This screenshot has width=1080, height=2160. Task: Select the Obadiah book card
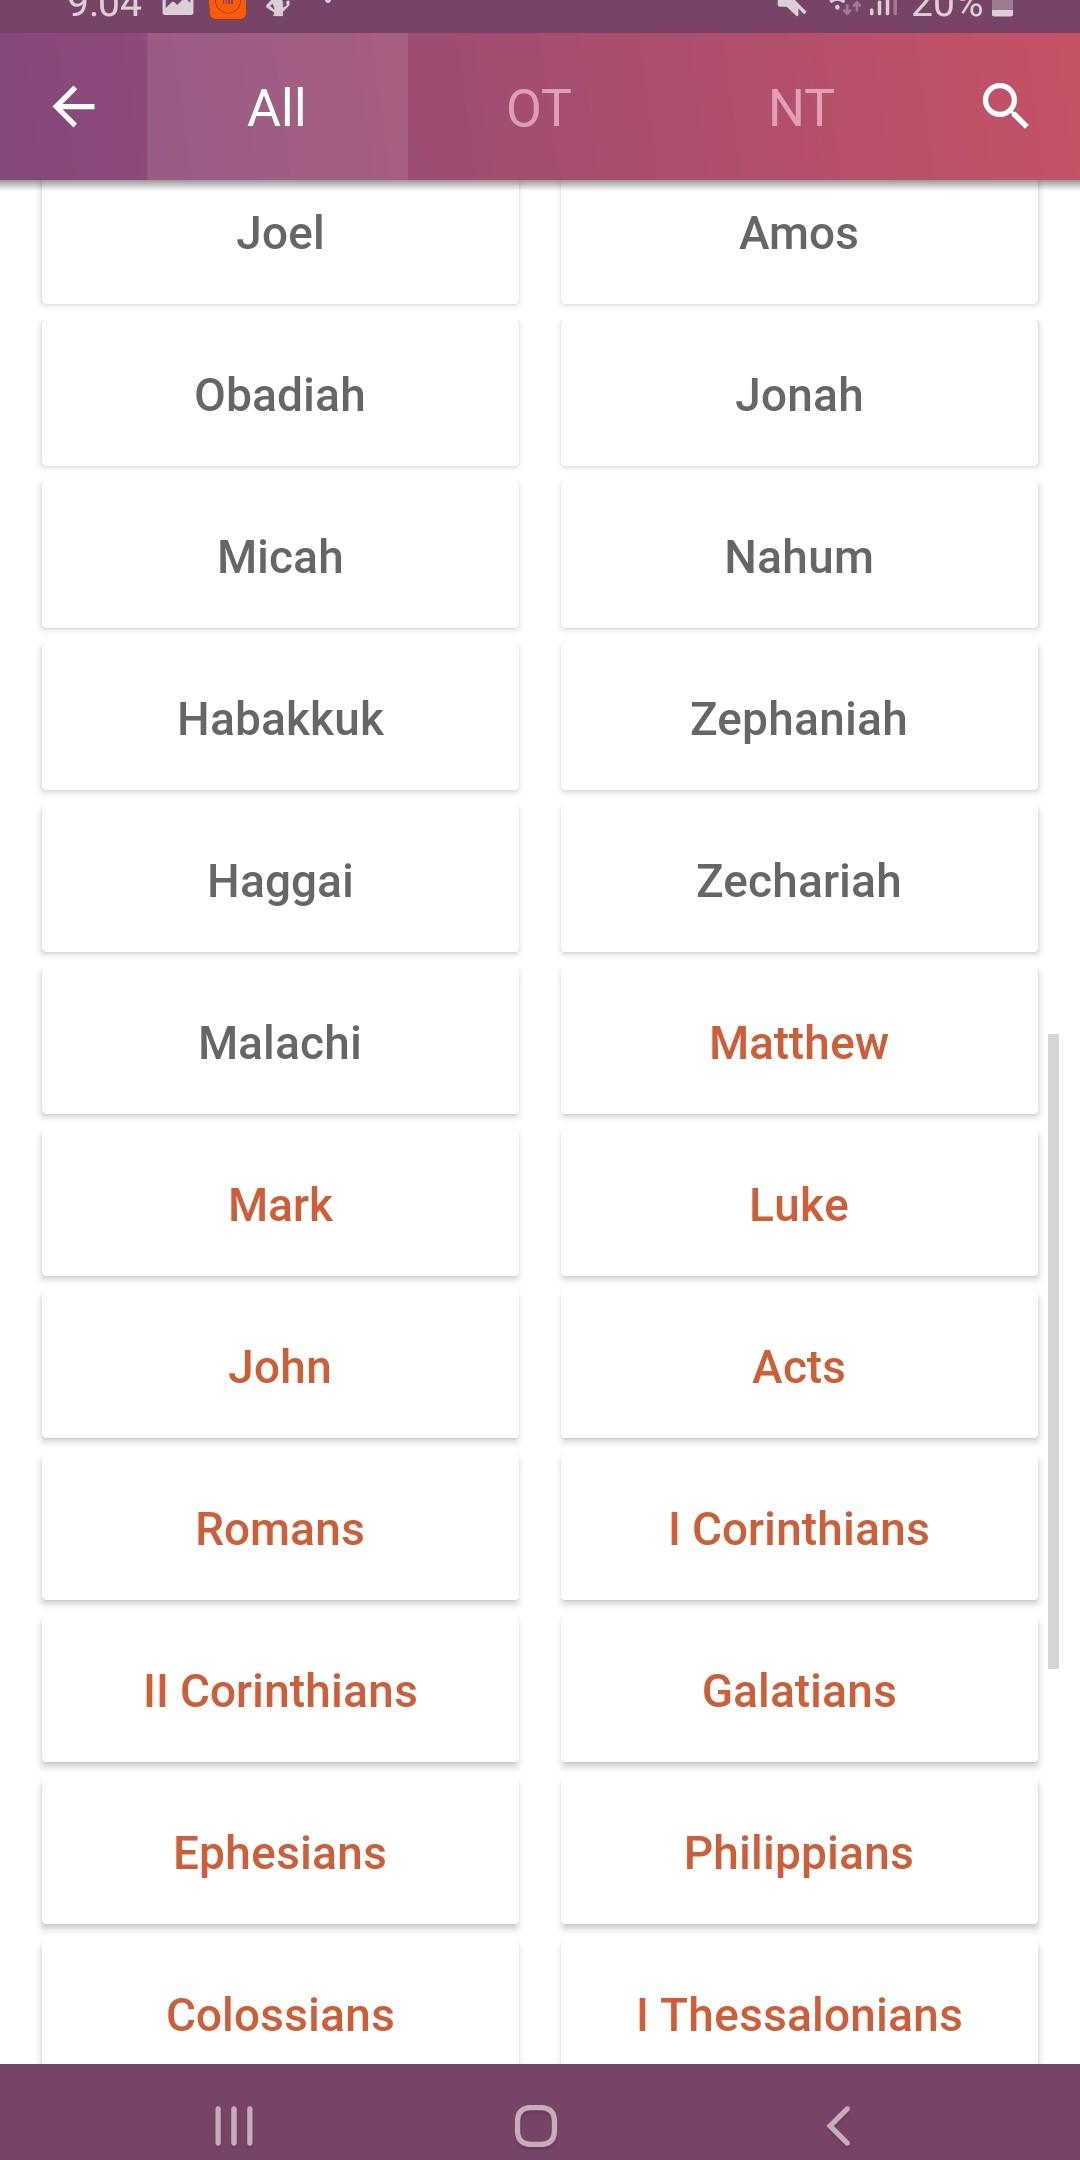click(x=280, y=394)
